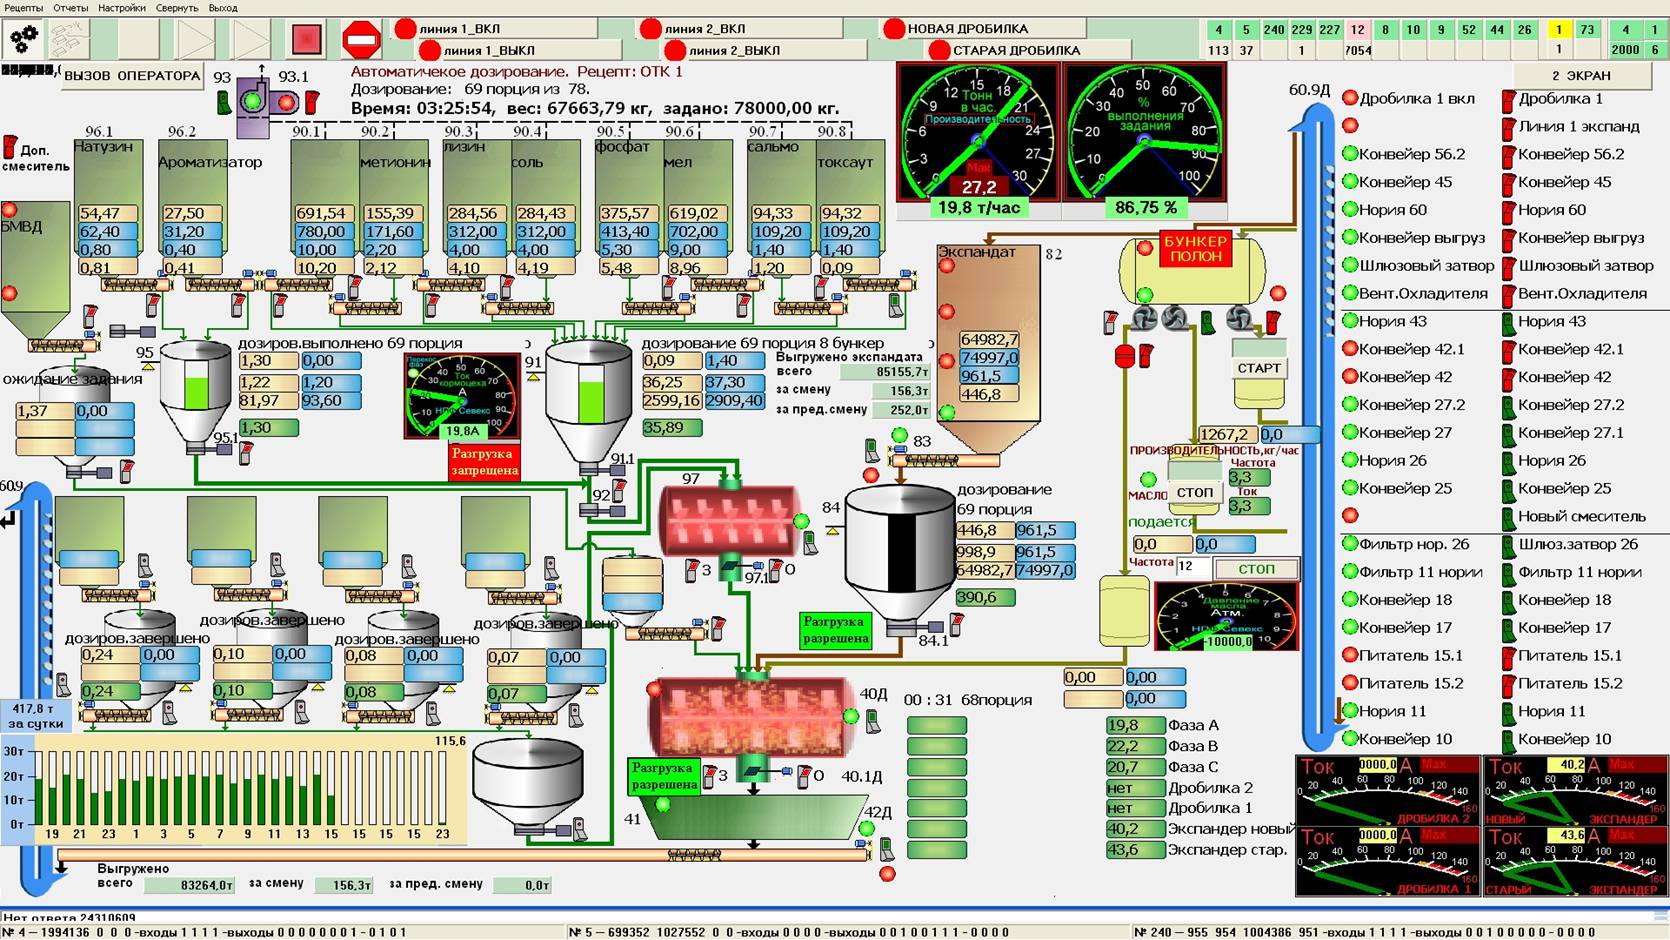Viewport: 1670px width, 940px height.
Task: Click the green СТОП button beside Частота 12
Action: (1256, 569)
